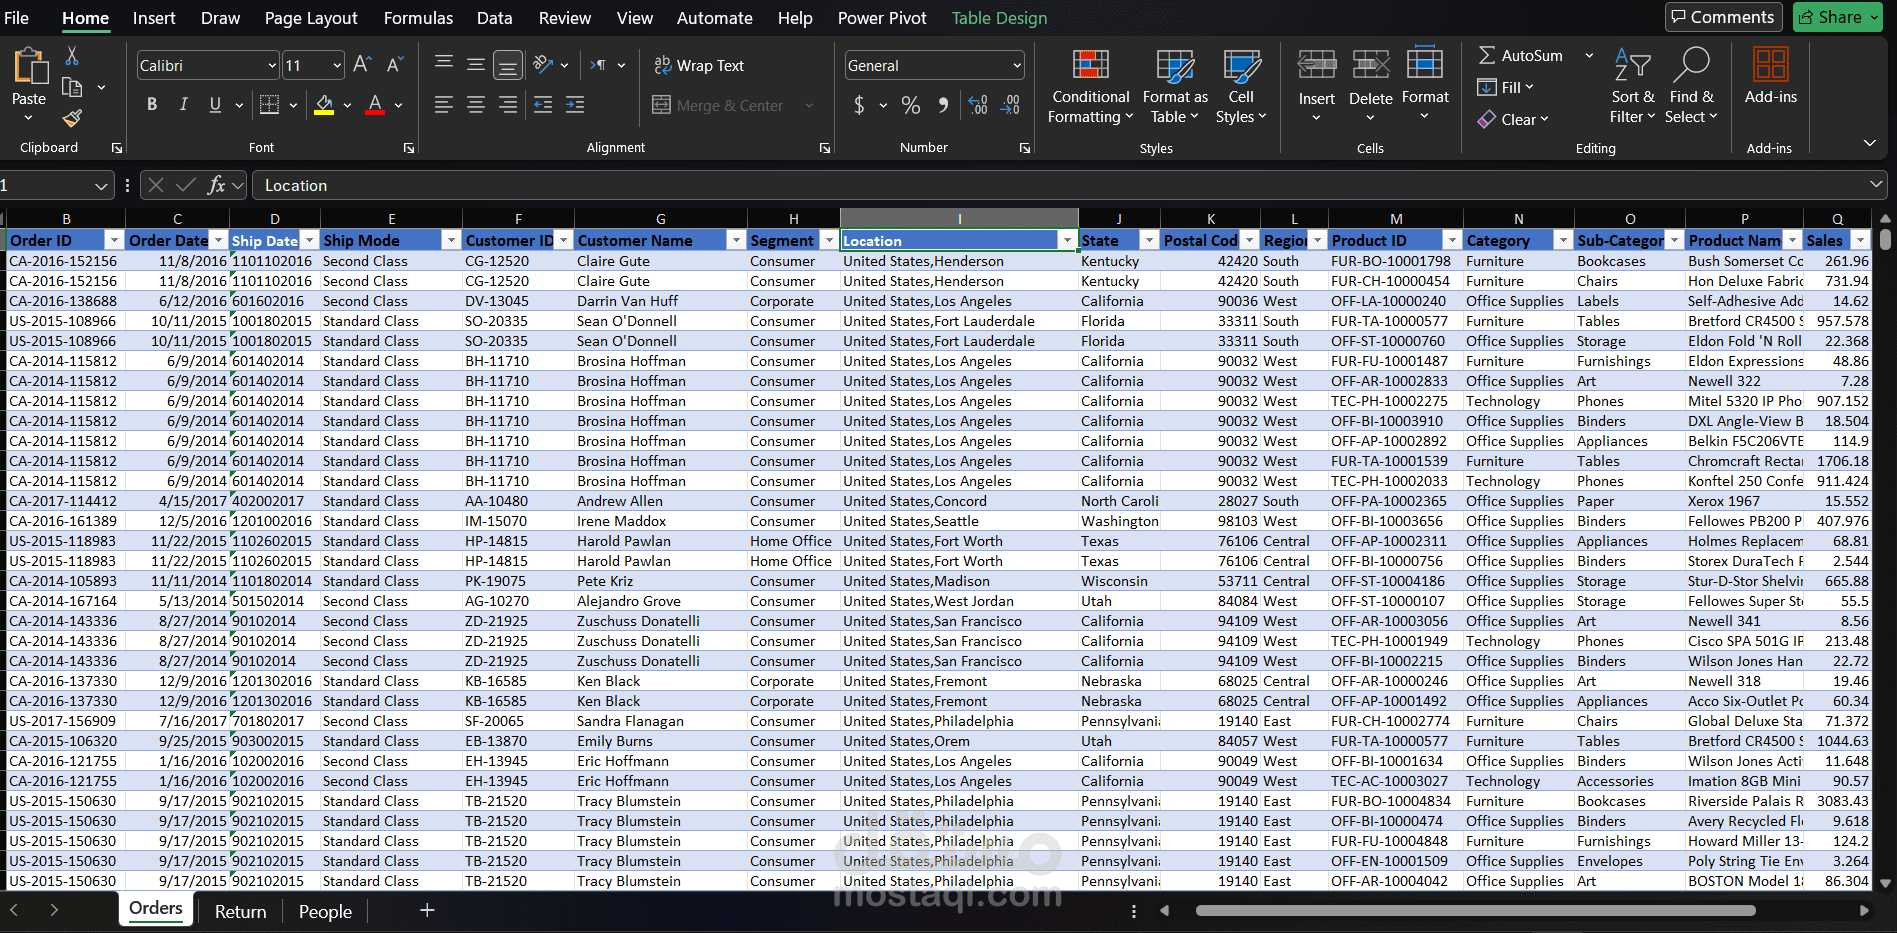
Task: Click the Format Painter icon
Action: click(71, 119)
